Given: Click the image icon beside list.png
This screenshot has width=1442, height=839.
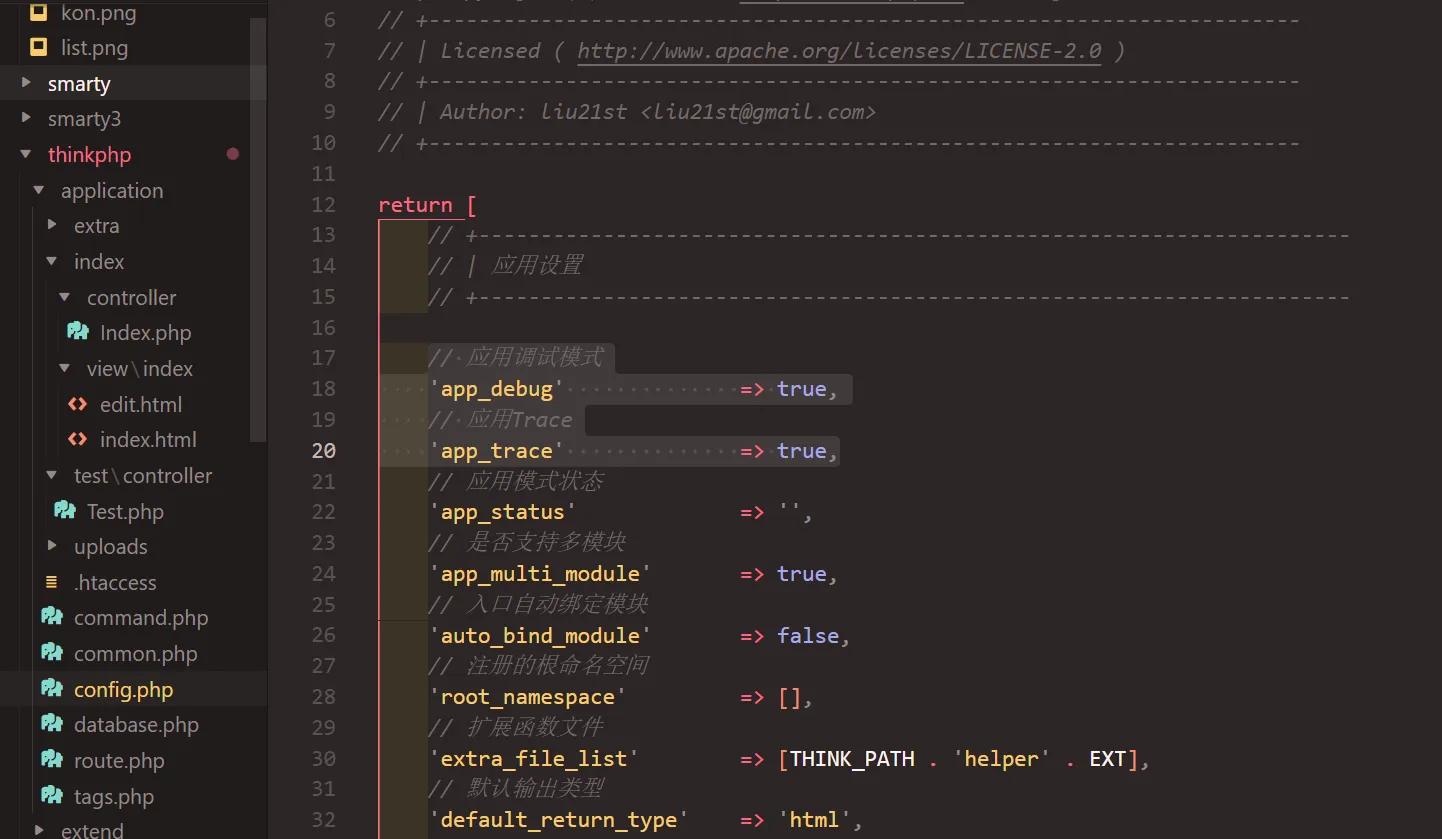Looking at the screenshot, I should [x=39, y=47].
